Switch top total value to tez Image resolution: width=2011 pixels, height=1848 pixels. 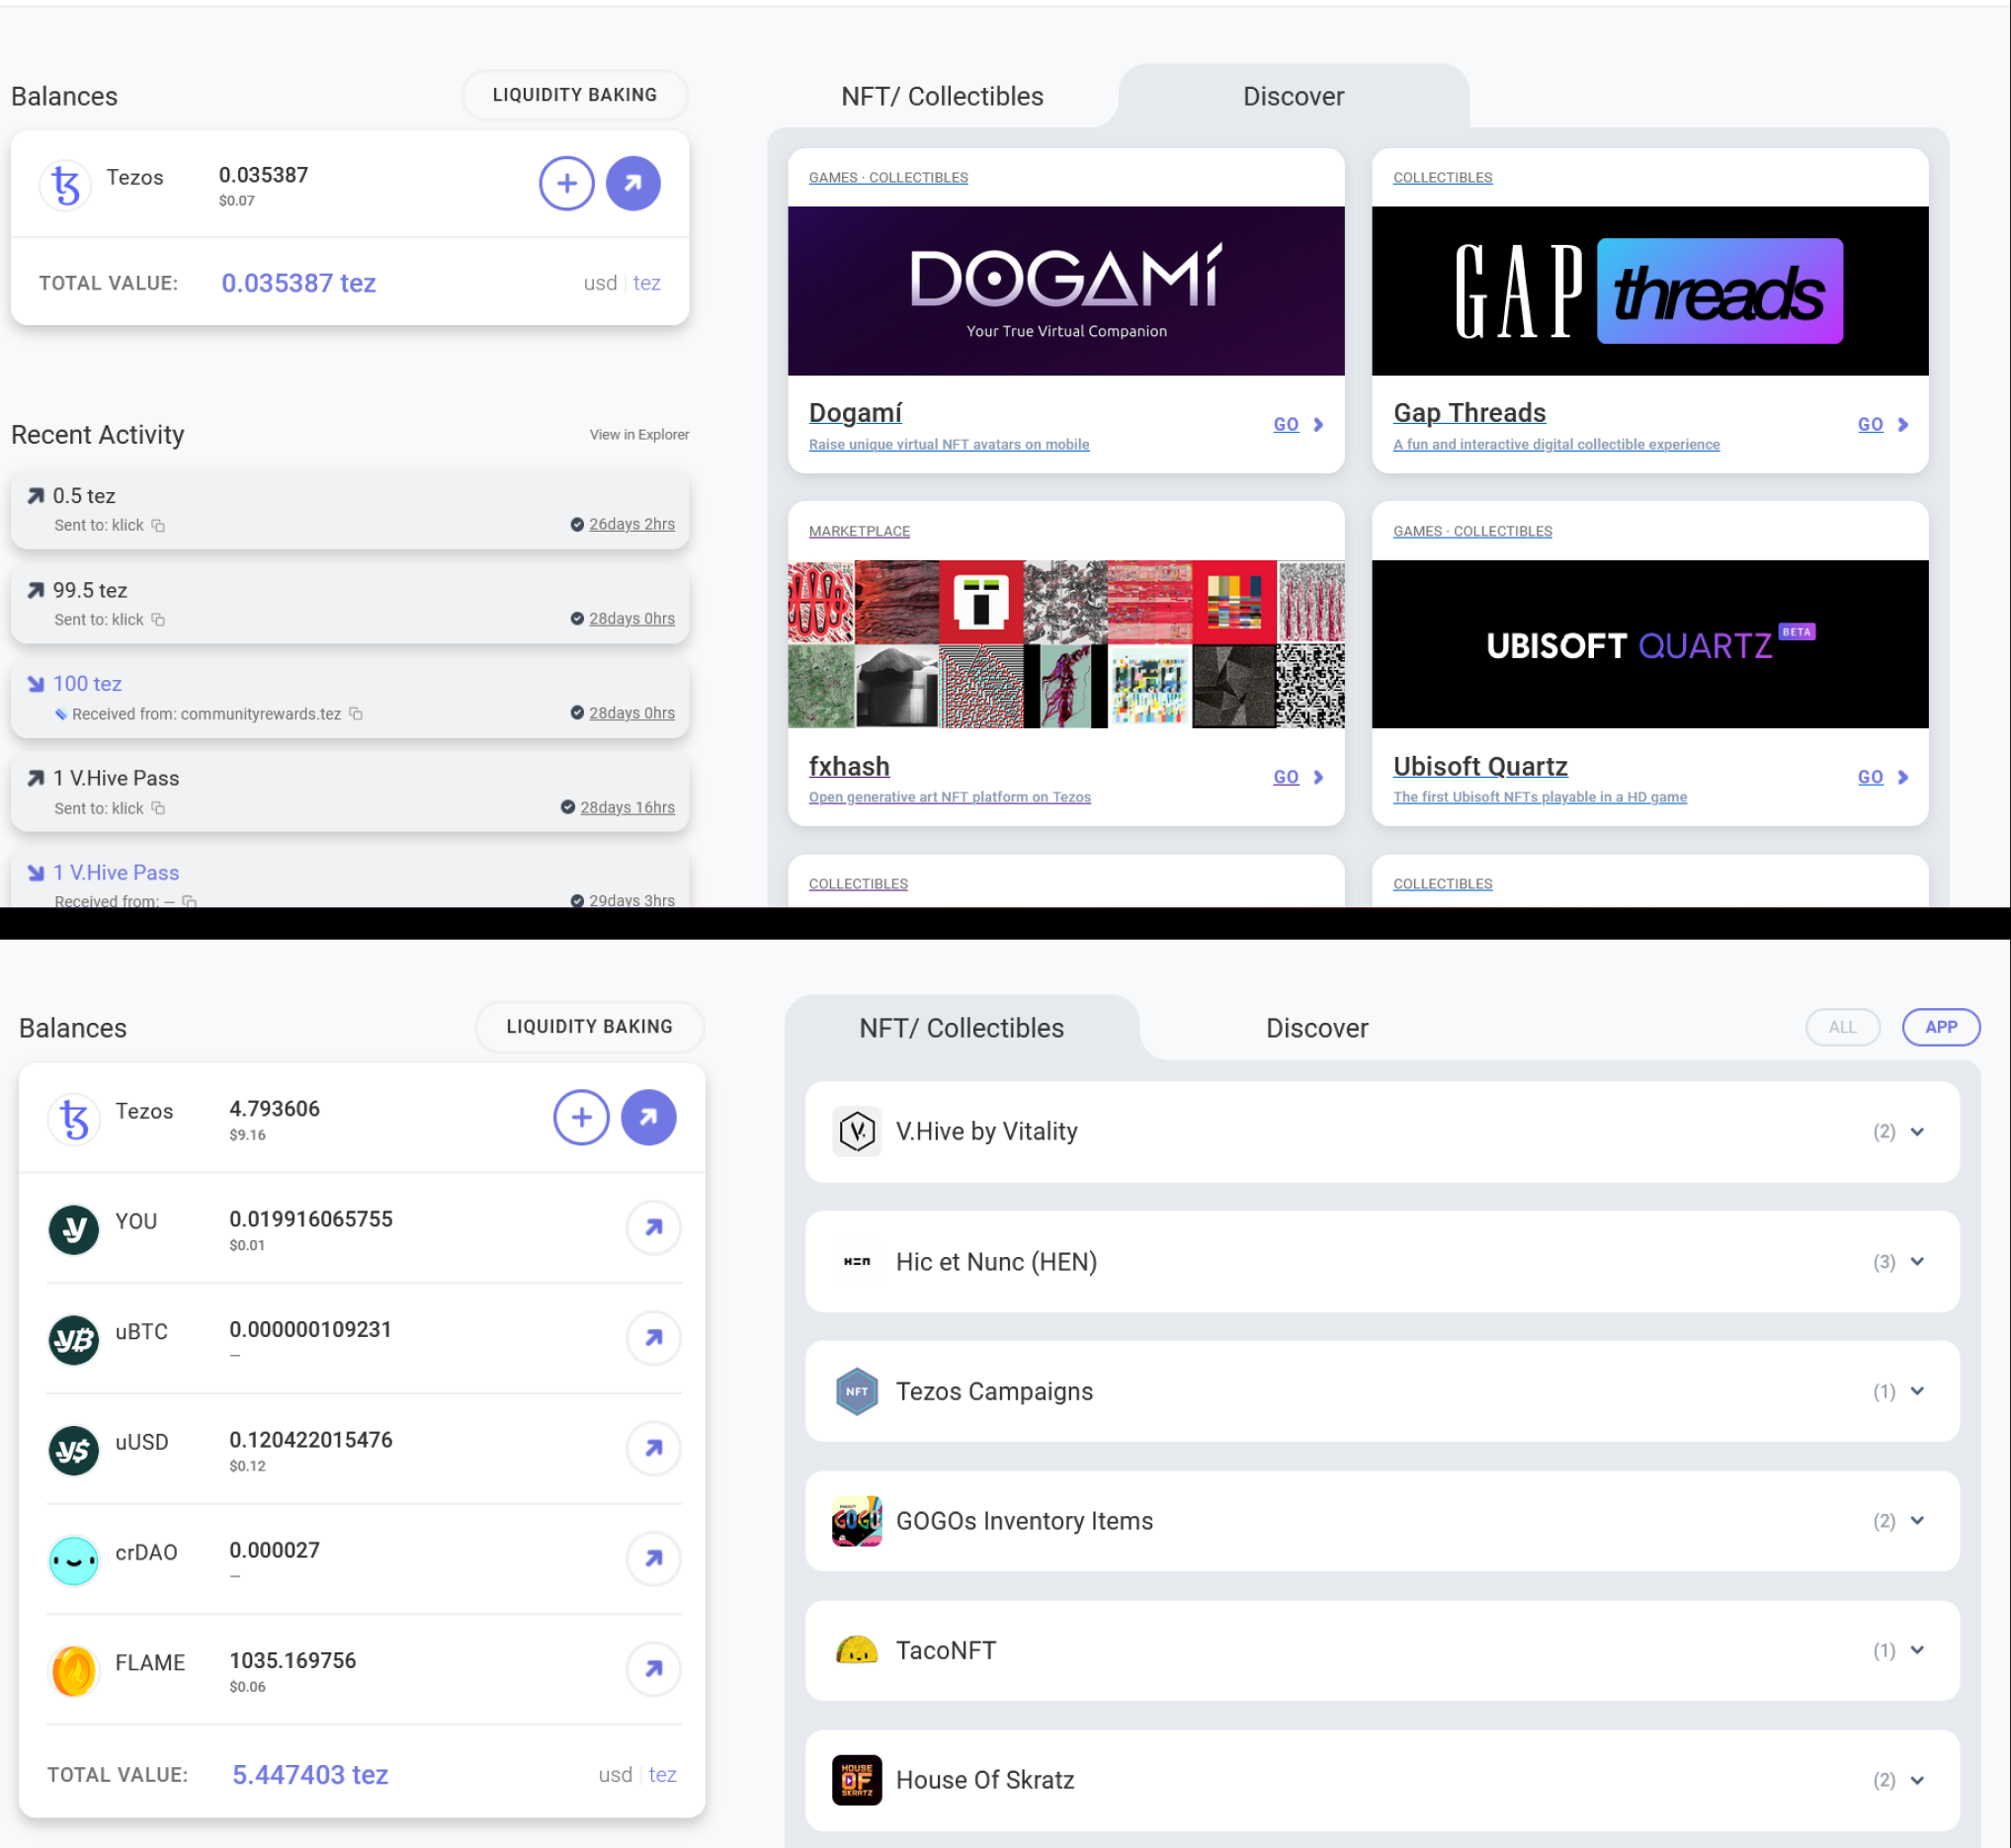647,283
